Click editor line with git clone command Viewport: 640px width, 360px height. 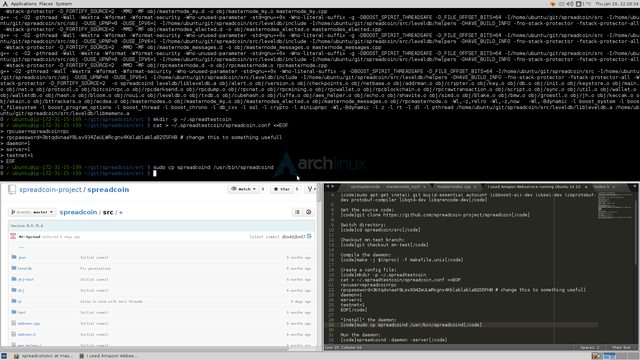435,215
